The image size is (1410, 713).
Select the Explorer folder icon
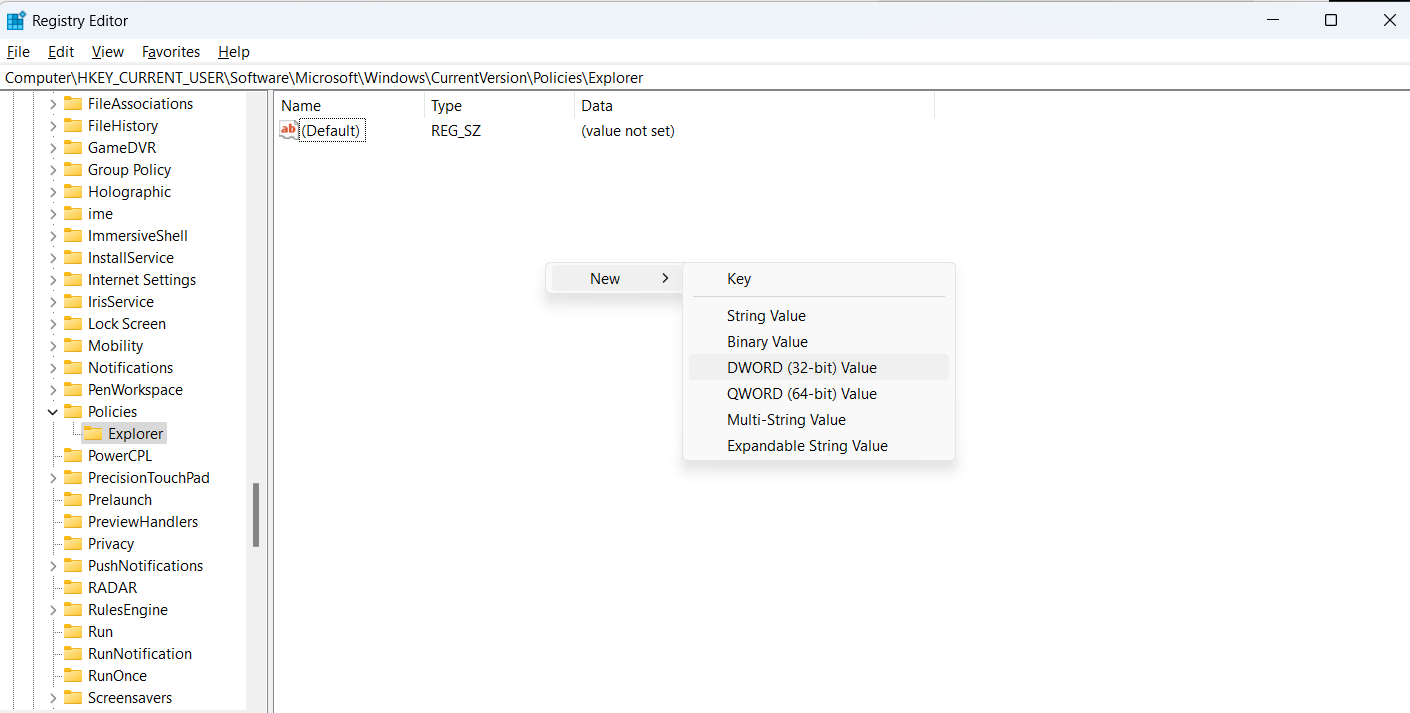pyautogui.click(x=96, y=433)
